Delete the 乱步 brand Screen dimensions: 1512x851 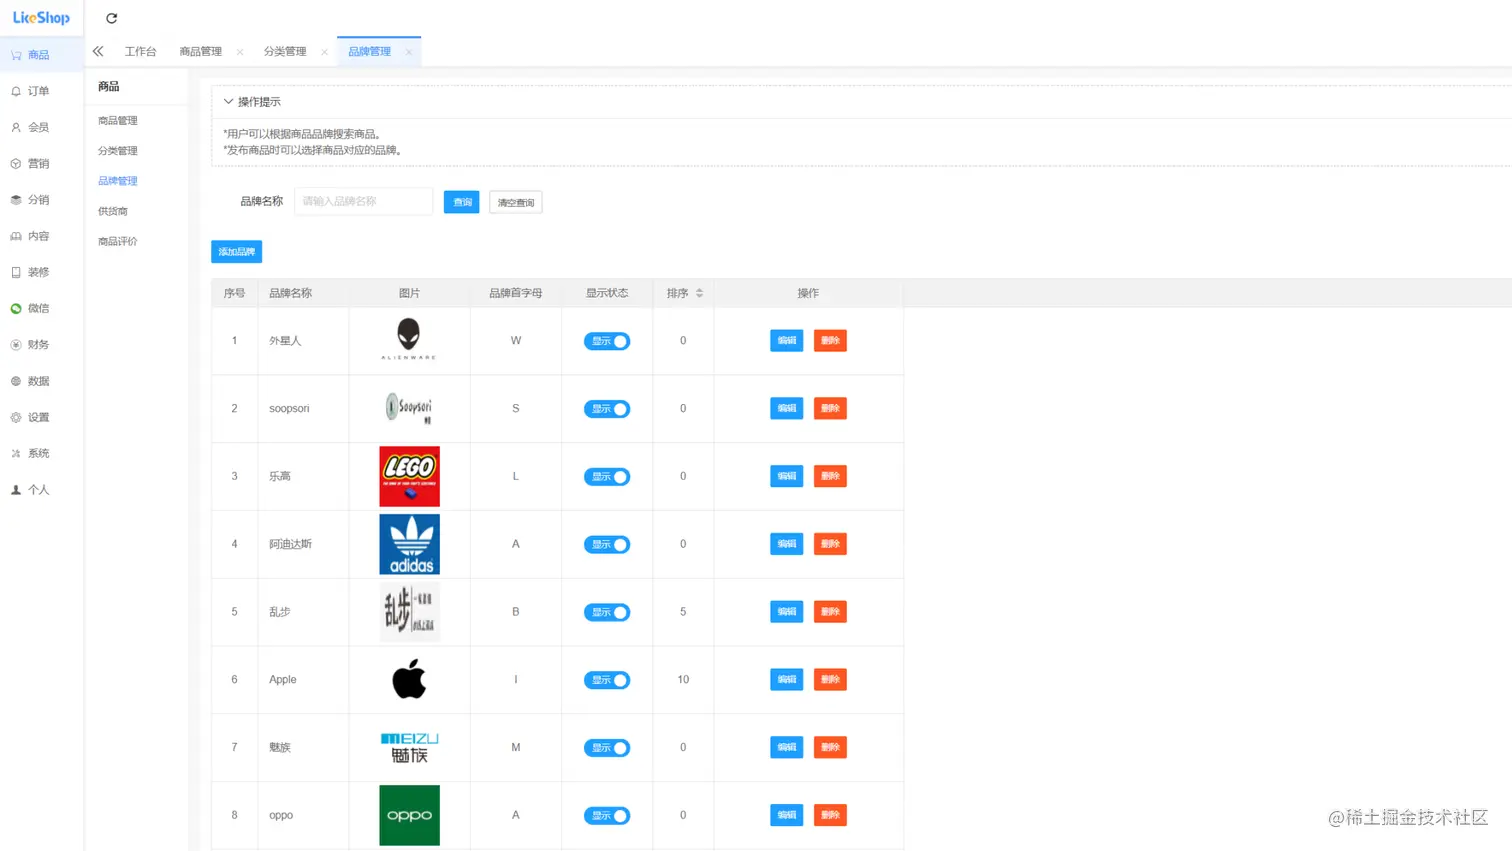click(830, 612)
